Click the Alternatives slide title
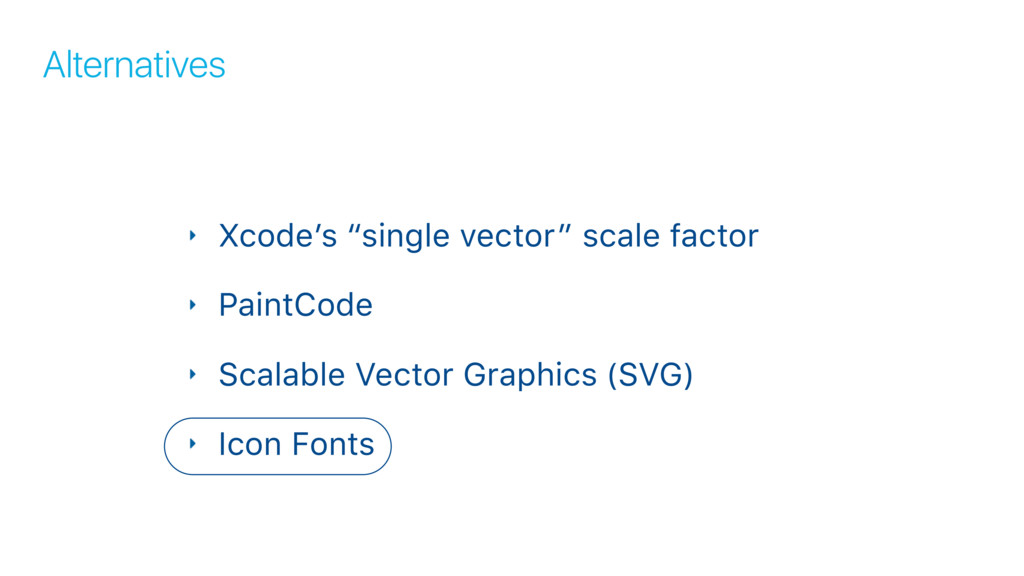Screen dimensions: 1024x576 (134, 65)
